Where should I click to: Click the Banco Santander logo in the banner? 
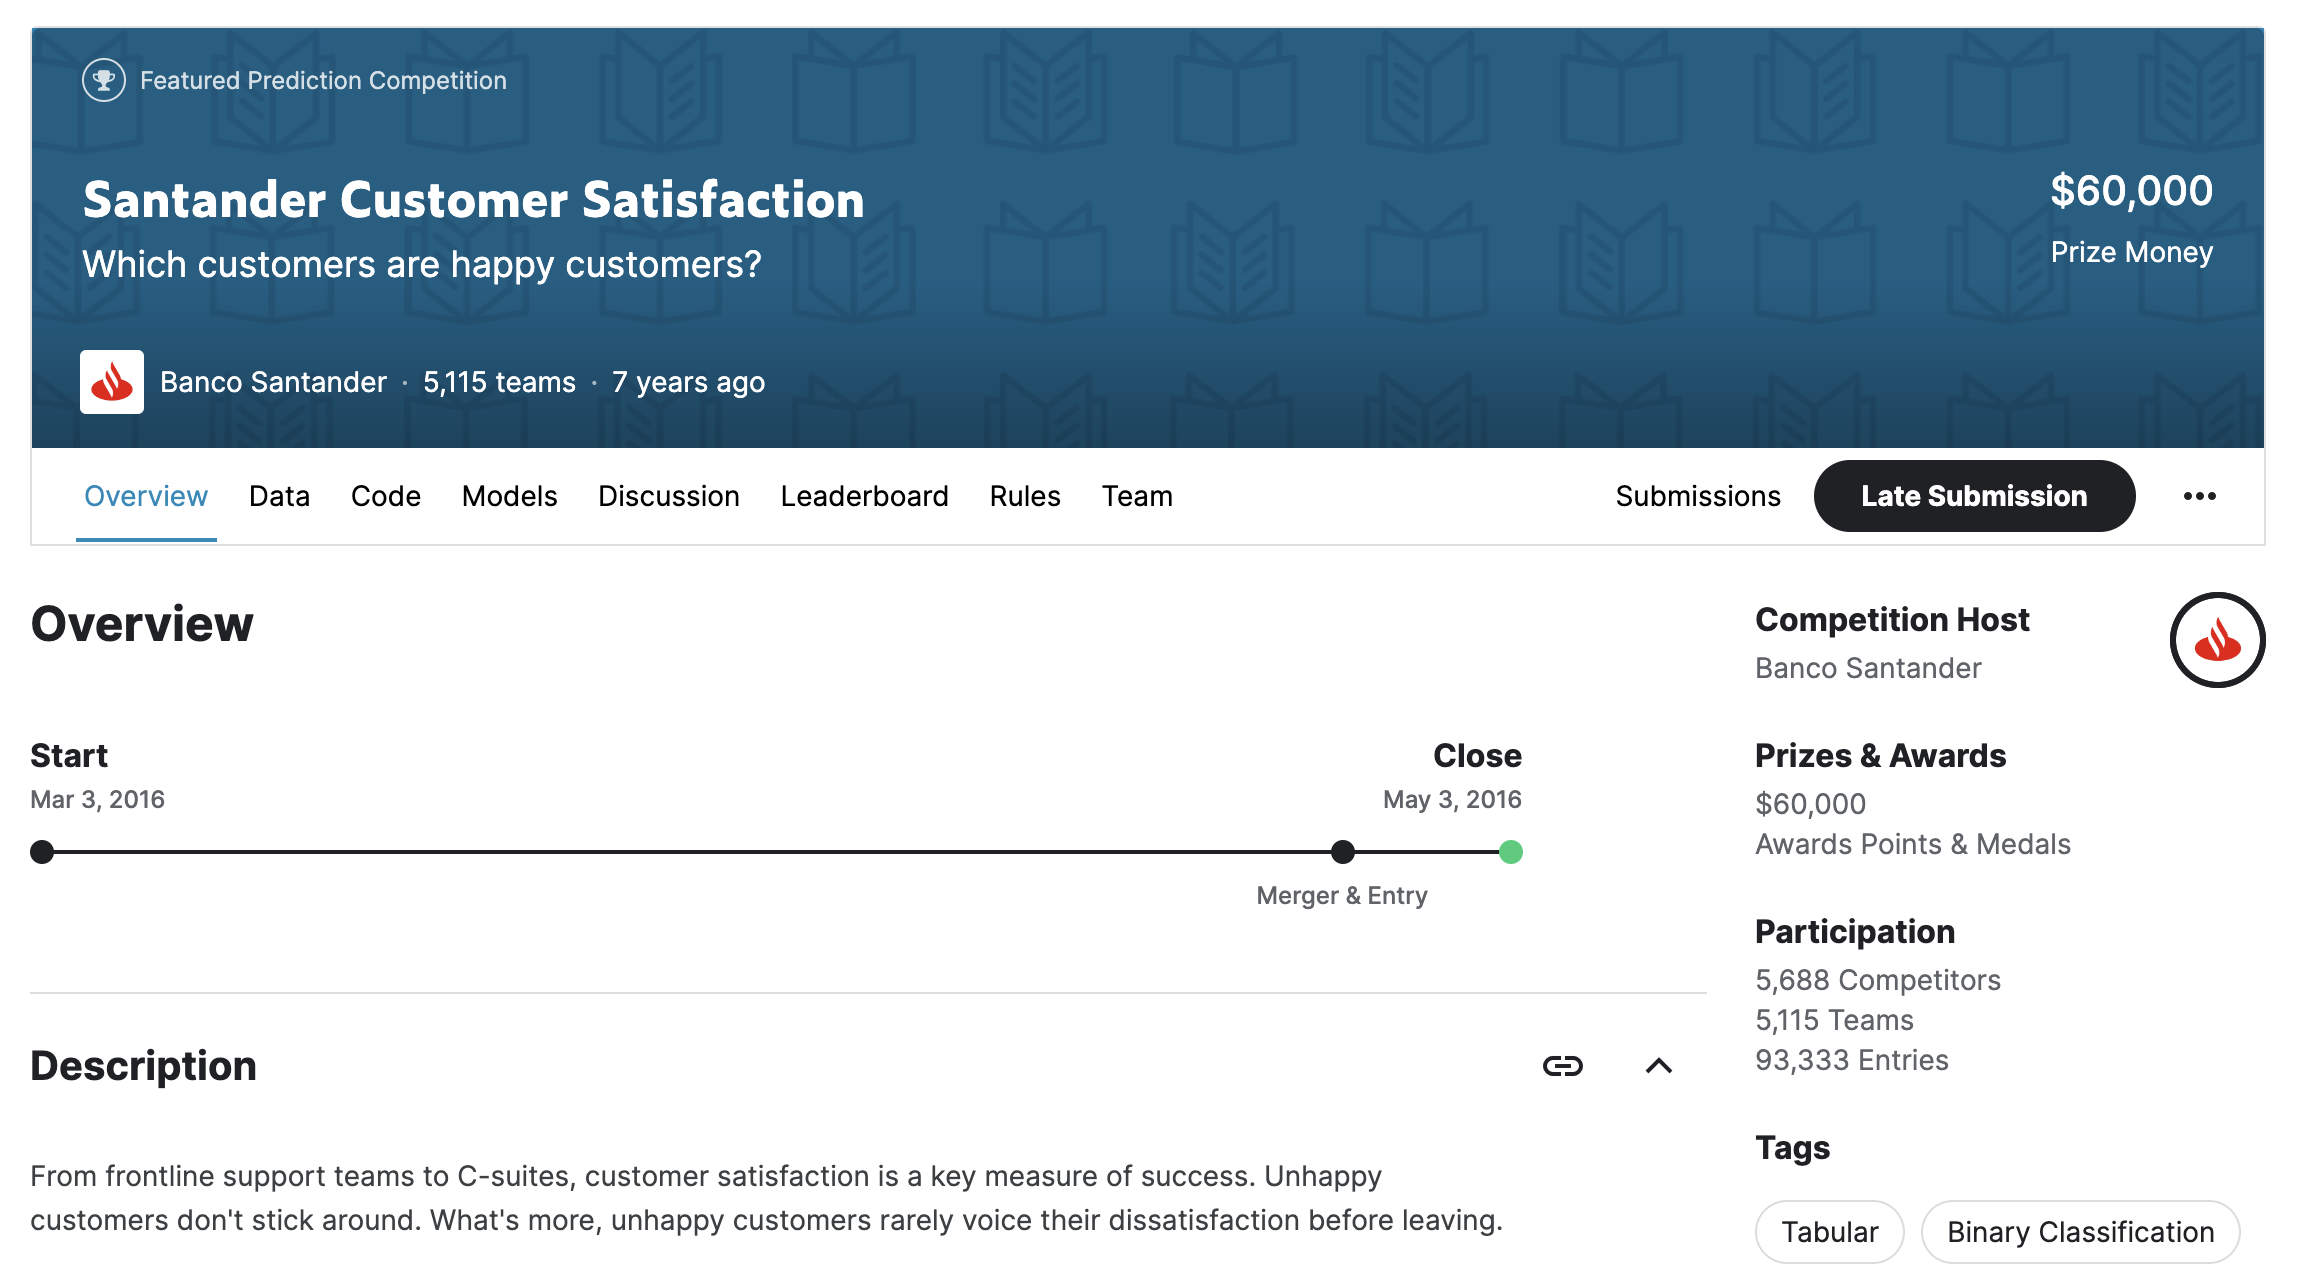(x=112, y=382)
